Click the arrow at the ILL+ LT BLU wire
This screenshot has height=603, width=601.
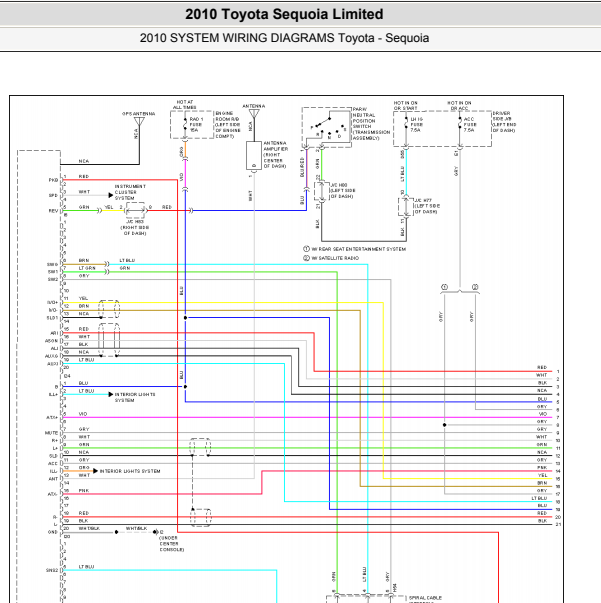[x=111, y=394]
